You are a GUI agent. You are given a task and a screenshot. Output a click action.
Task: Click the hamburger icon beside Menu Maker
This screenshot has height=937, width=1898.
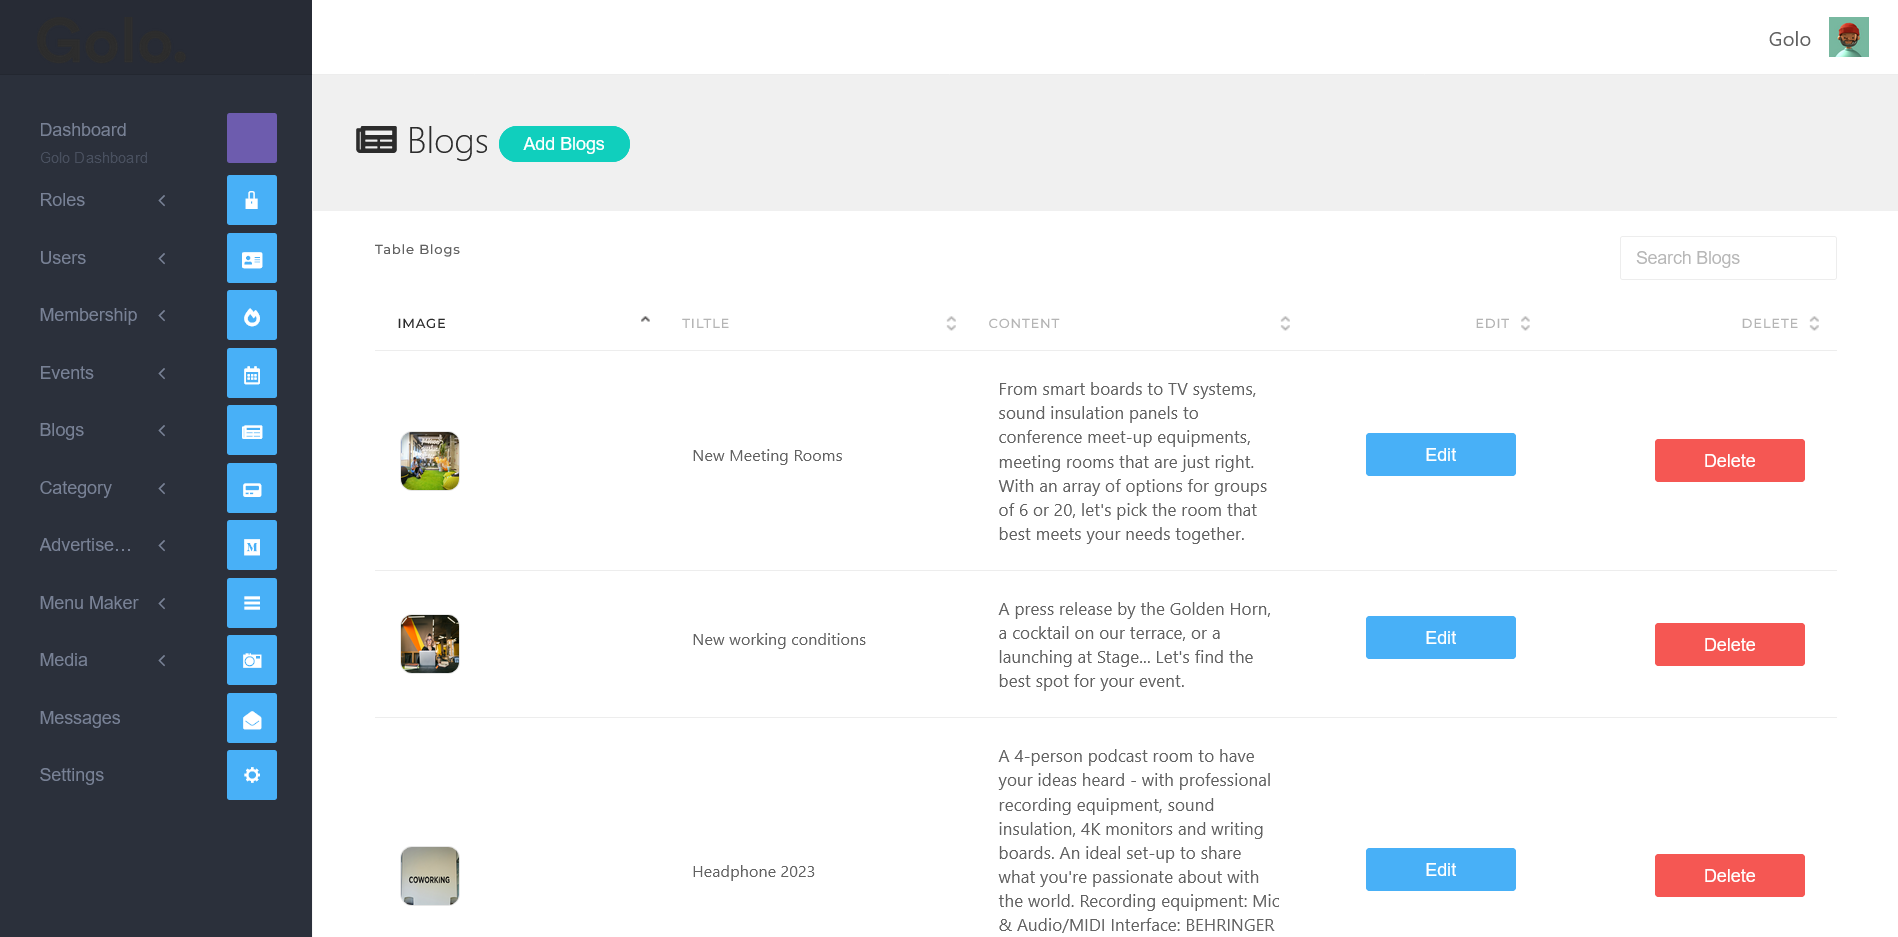pyautogui.click(x=252, y=603)
